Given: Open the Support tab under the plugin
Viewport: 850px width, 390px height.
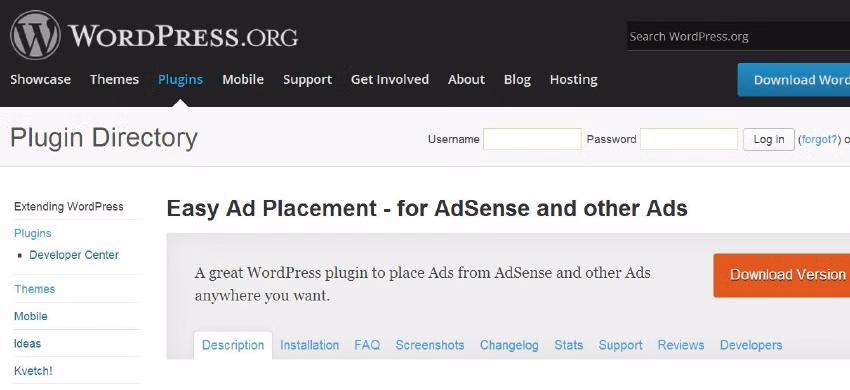Looking at the screenshot, I should click(620, 345).
